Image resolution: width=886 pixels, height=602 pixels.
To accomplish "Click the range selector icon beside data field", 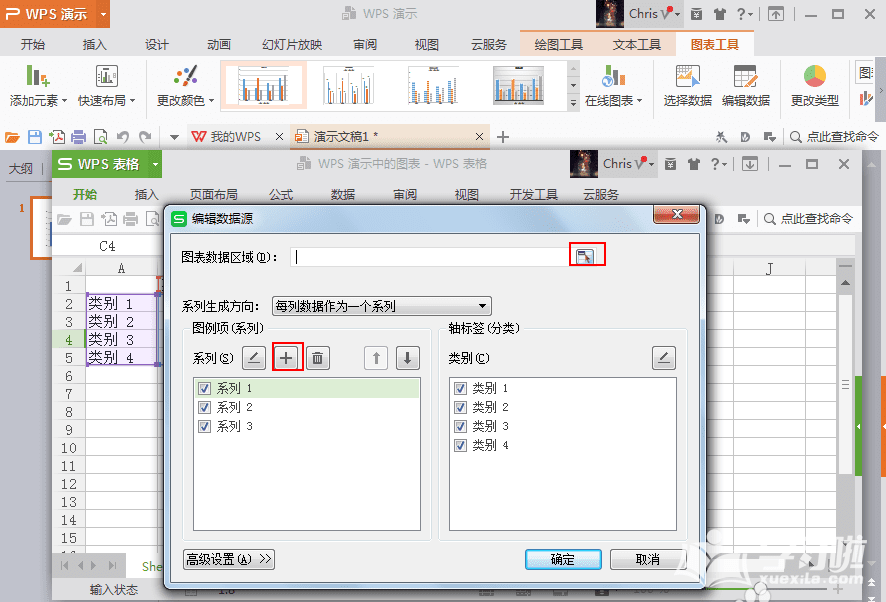I will point(587,256).
